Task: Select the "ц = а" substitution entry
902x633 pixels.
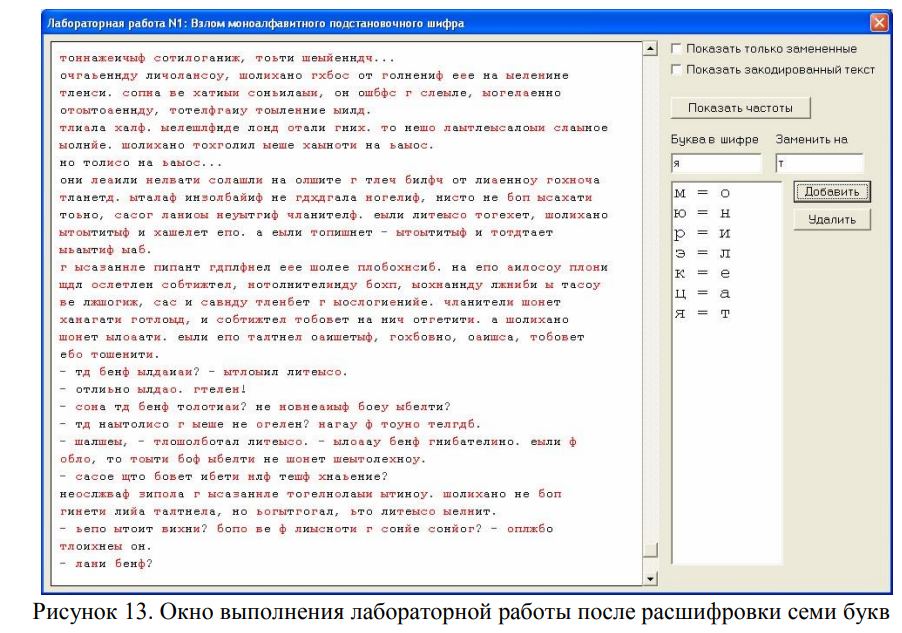Action: tap(703, 293)
